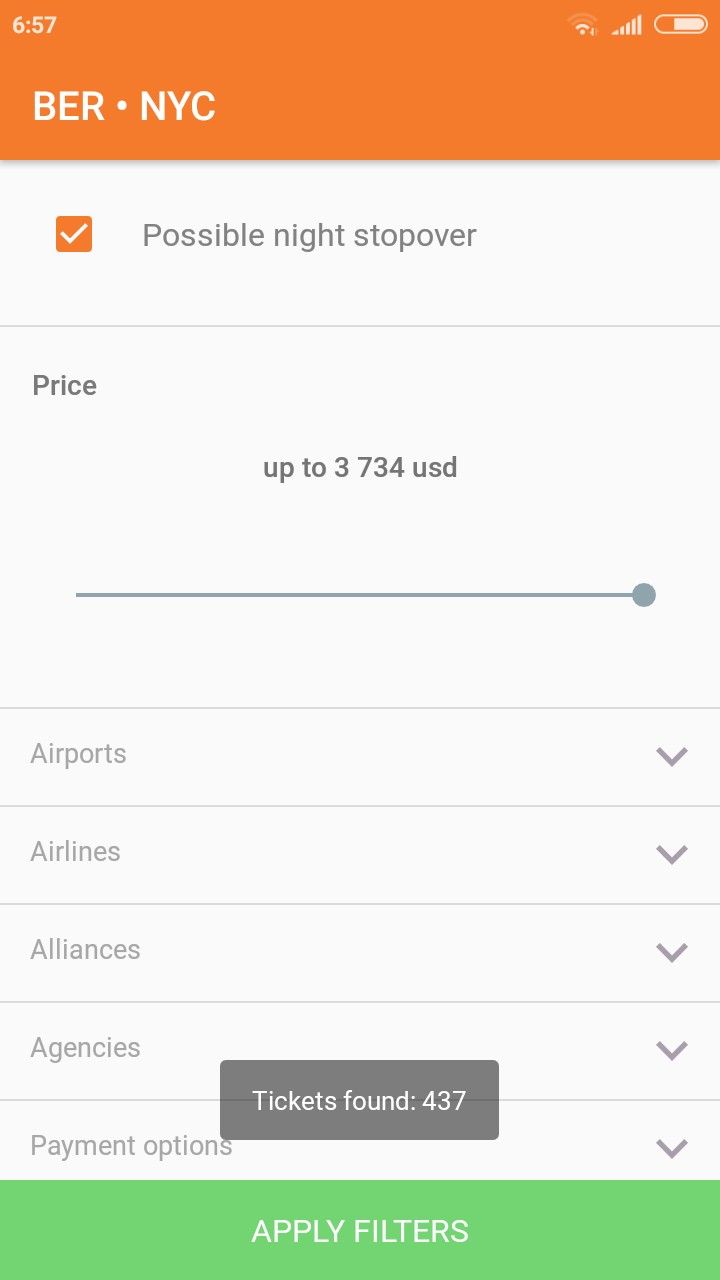Uncheck the Possible night stopover checkbox
Viewport: 720px width, 1280px height.
74,235
